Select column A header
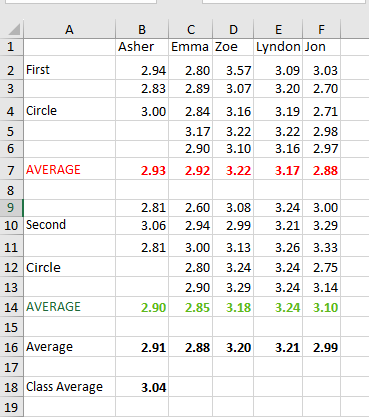The width and height of the screenshot is (369, 417). click(69, 30)
